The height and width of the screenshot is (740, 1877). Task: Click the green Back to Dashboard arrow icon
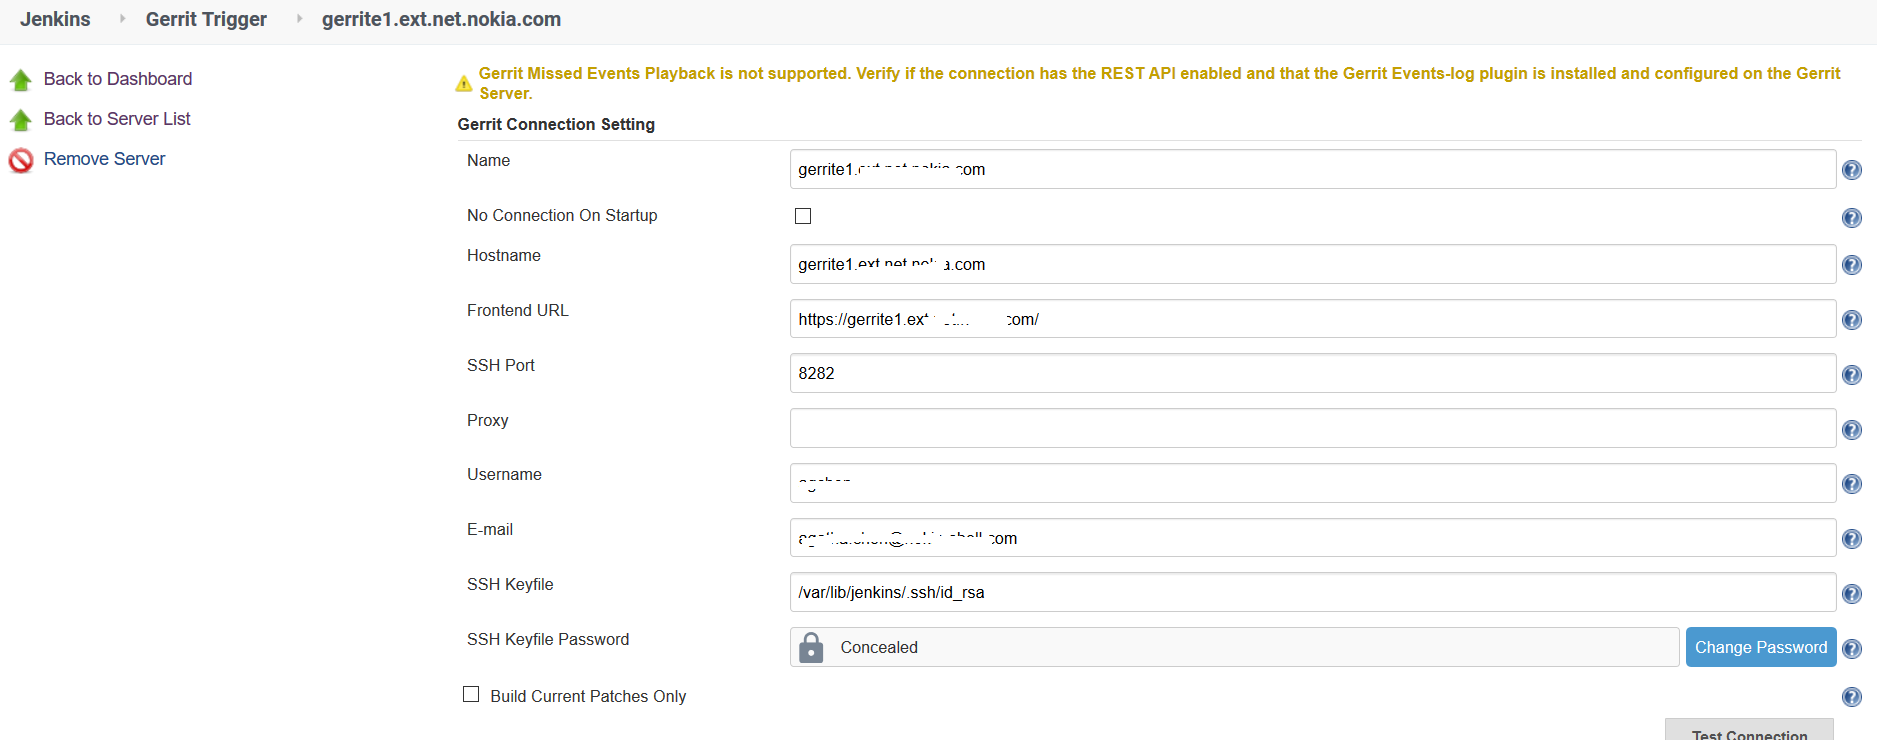(21, 79)
